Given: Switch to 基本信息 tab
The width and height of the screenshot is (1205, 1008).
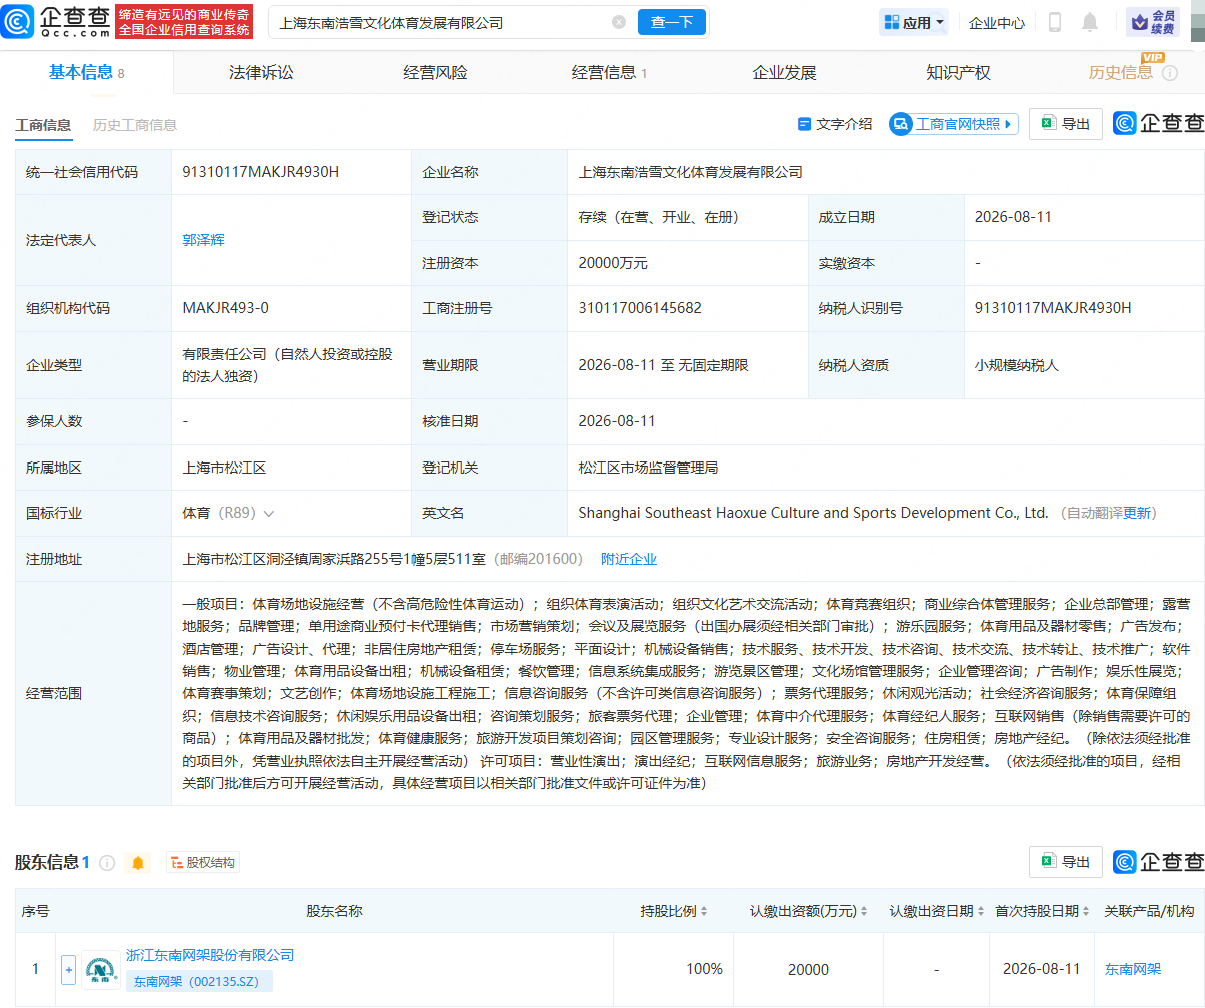Looking at the screenshot, I should coord(87,72).
